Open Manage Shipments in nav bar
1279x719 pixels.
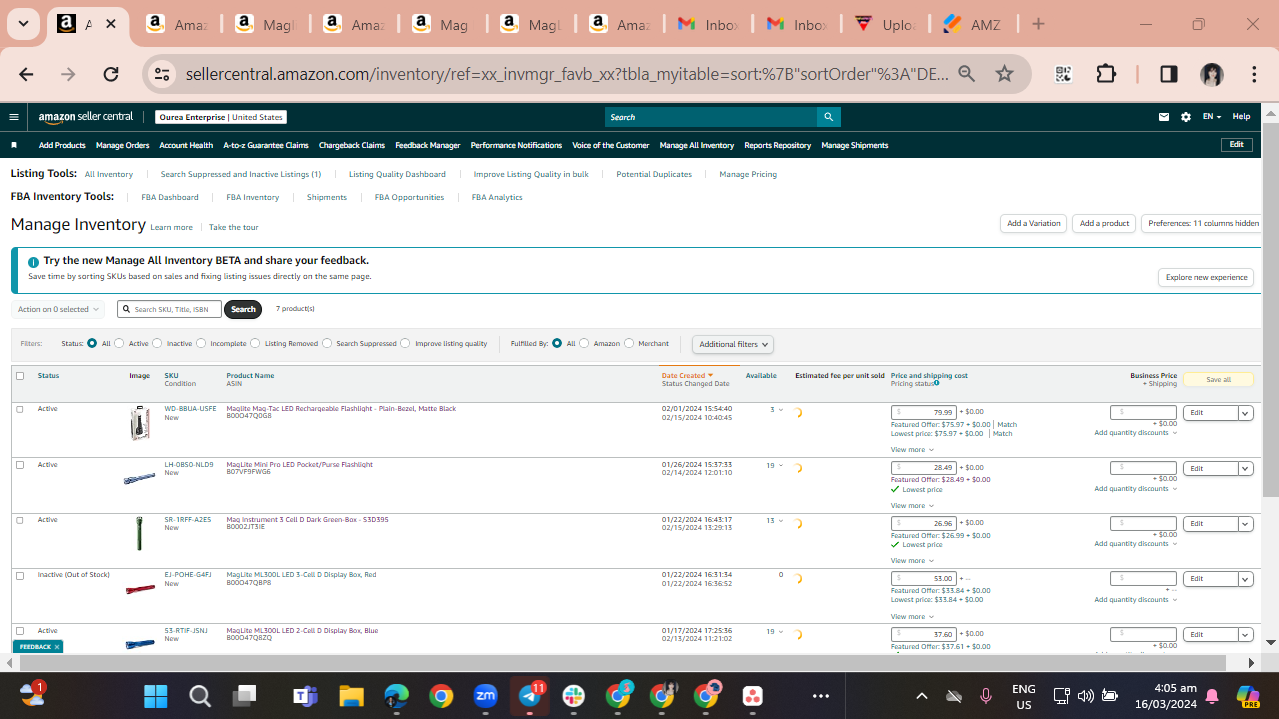[x=855, y=145]
